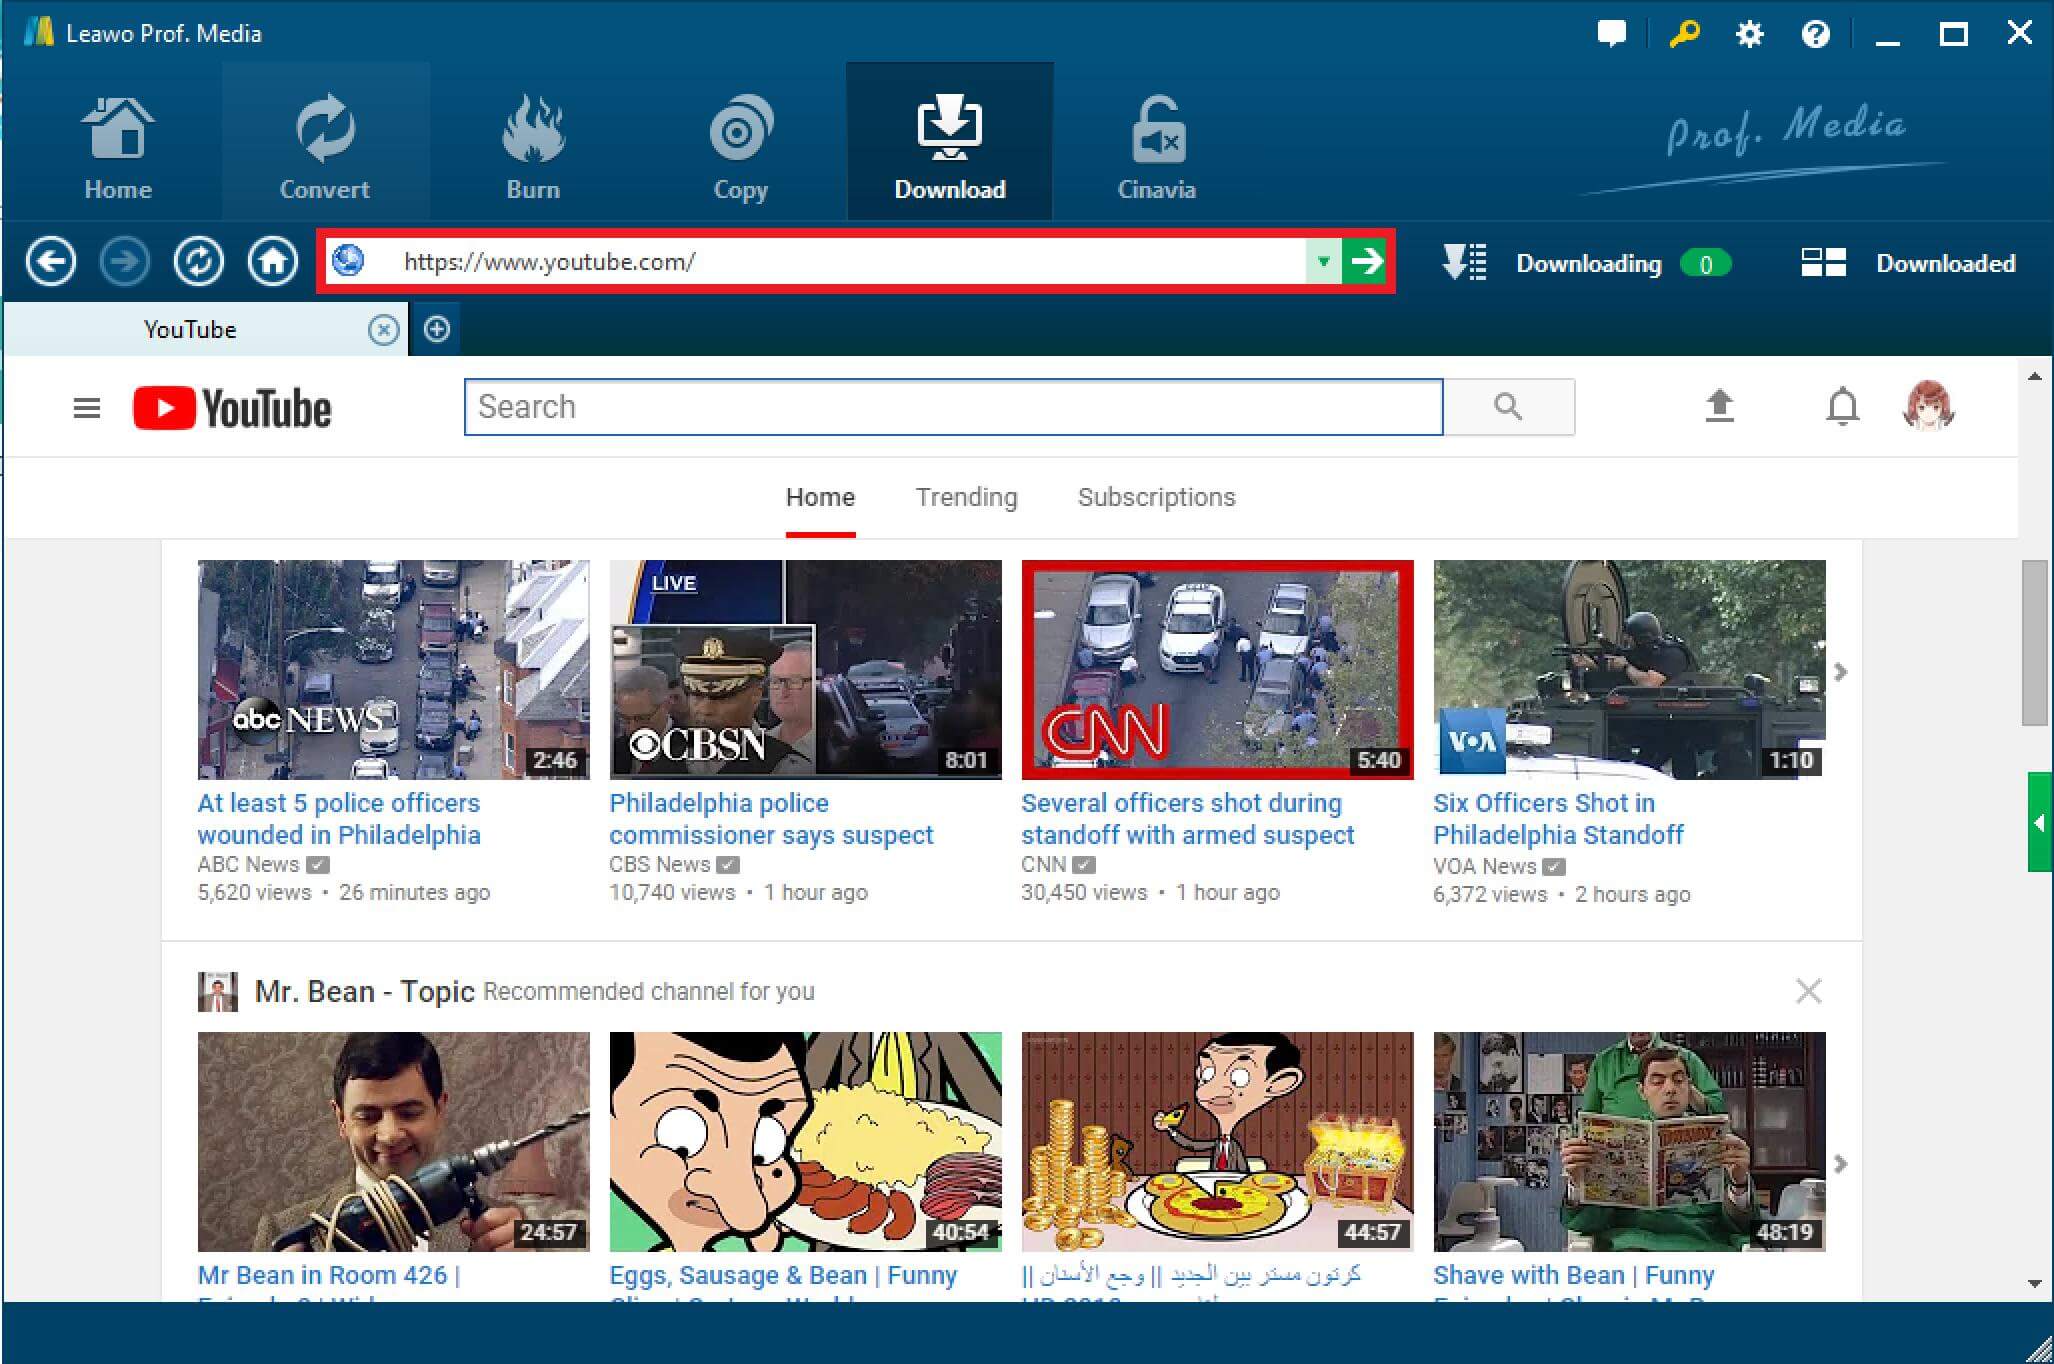Switch to the Burn module

pyautogui.click(x=533, y=140)
